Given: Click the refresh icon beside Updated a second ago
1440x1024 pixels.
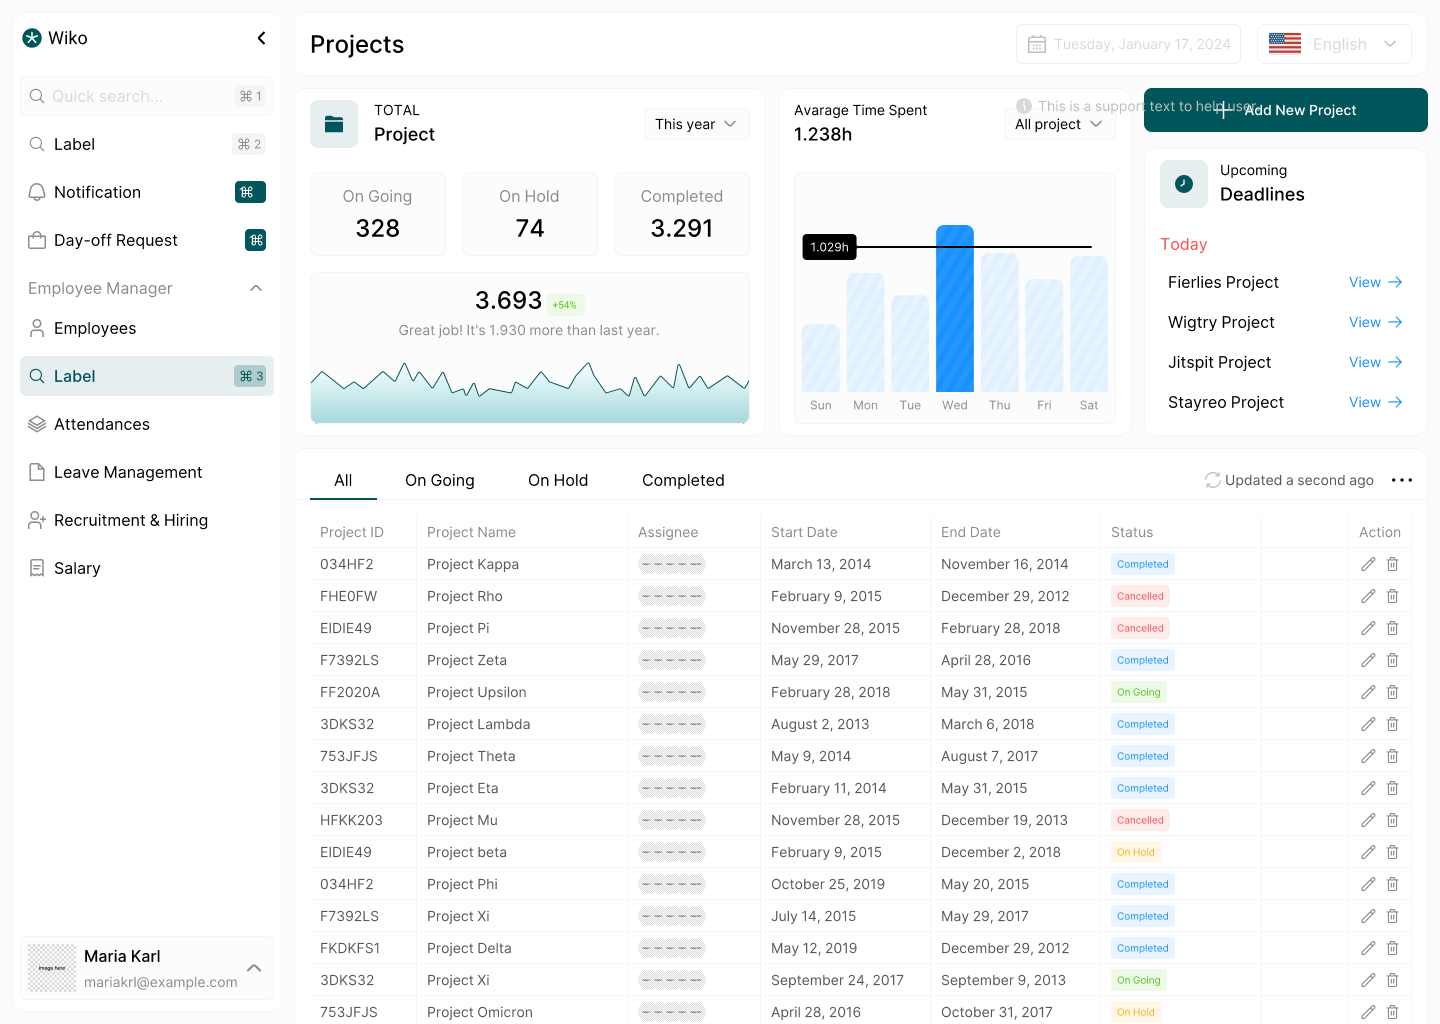Looking at the screenshot, I should tap(1213, 480).
